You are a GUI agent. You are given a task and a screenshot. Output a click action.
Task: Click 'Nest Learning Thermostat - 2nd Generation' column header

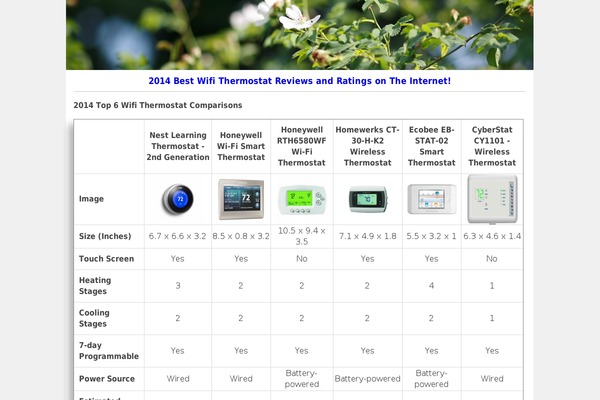(178, 146)
